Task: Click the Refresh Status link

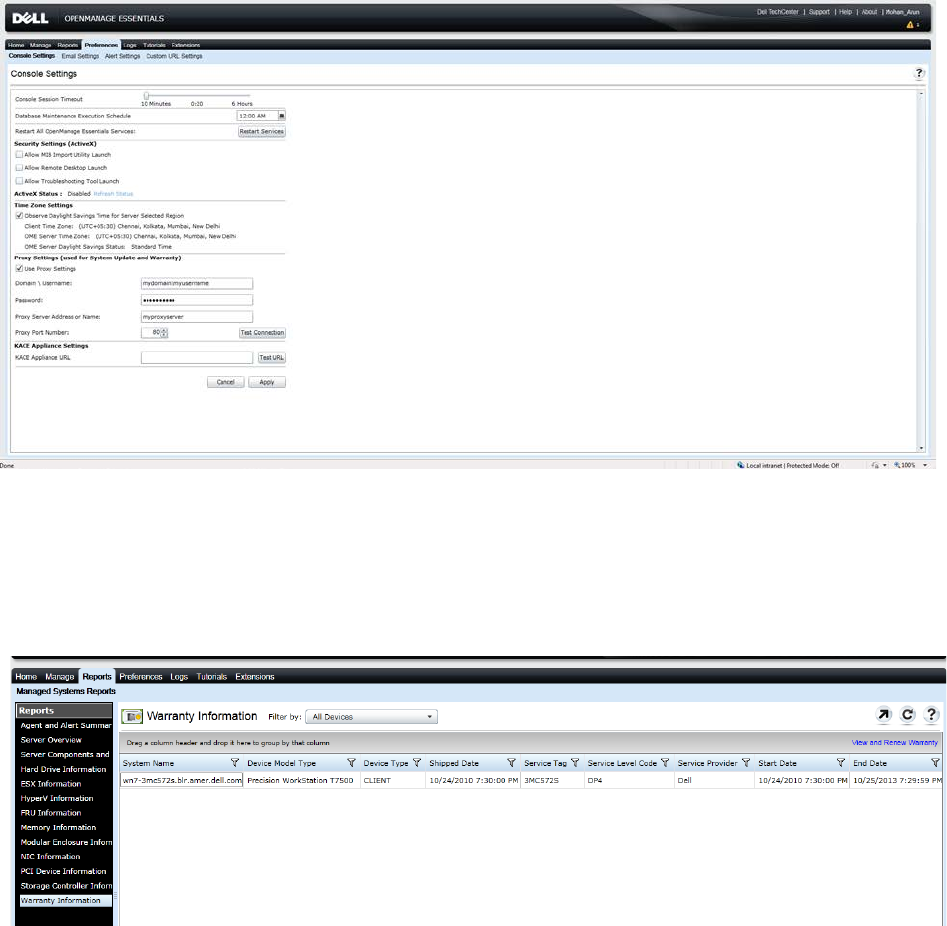Action: (x=113, y=194)
